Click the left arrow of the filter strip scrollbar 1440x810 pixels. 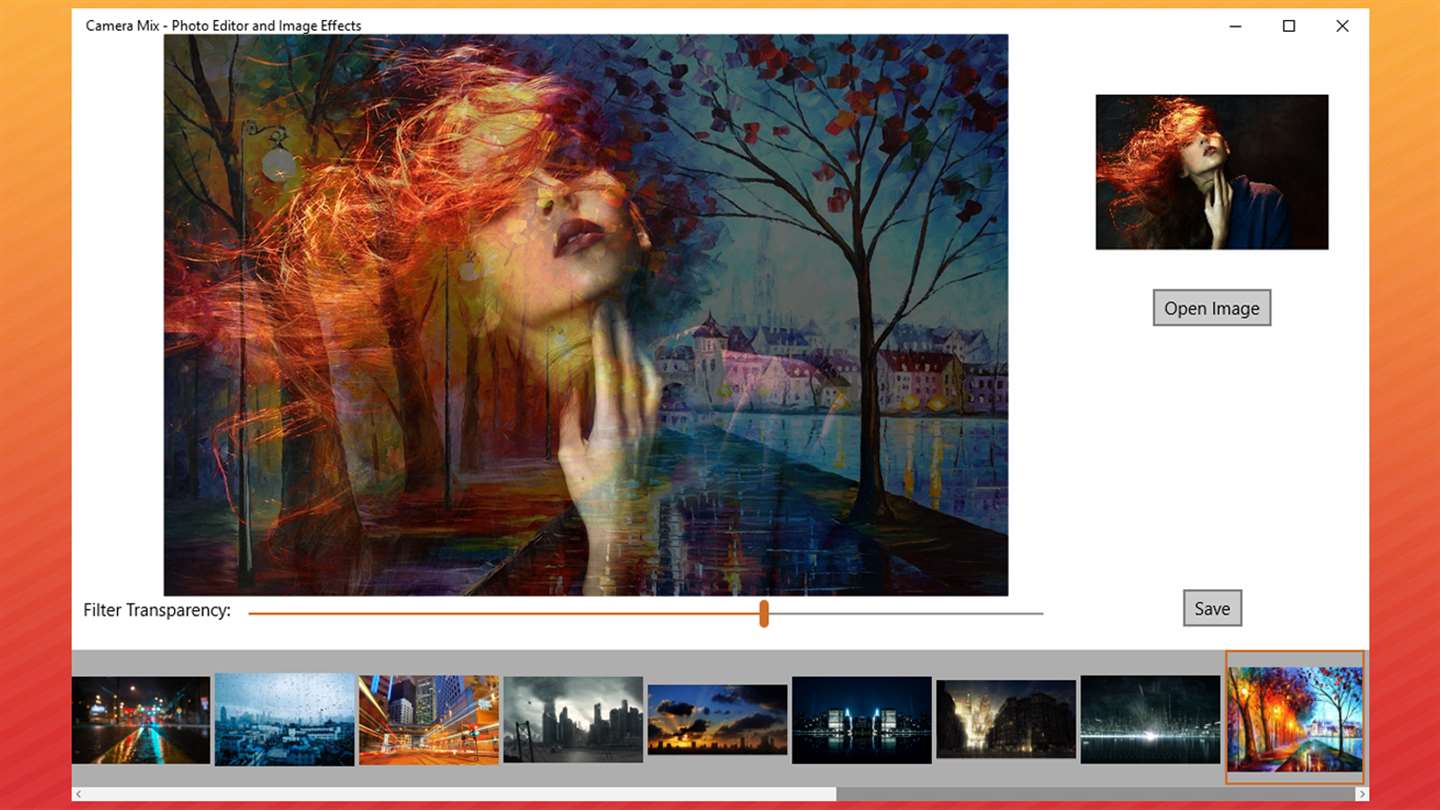[x=79, y=794]
